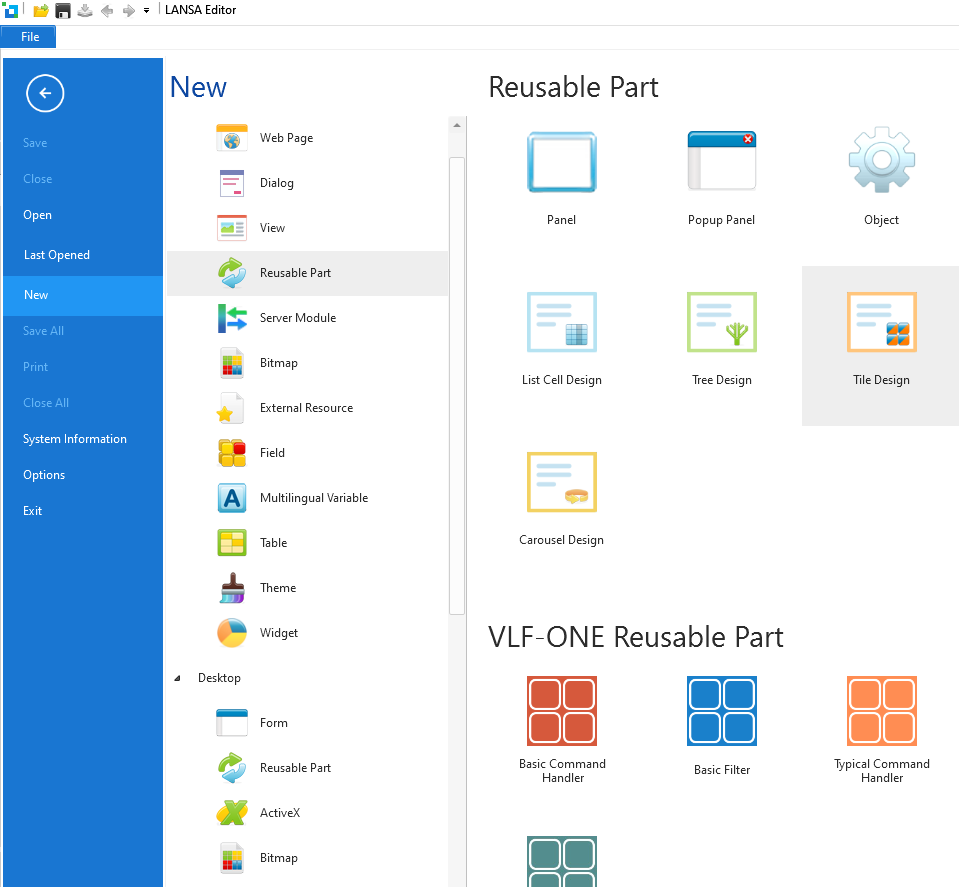Click the open folder icon in title bar
Viewport: 959px width, 887px height.
tap(41, 10)
